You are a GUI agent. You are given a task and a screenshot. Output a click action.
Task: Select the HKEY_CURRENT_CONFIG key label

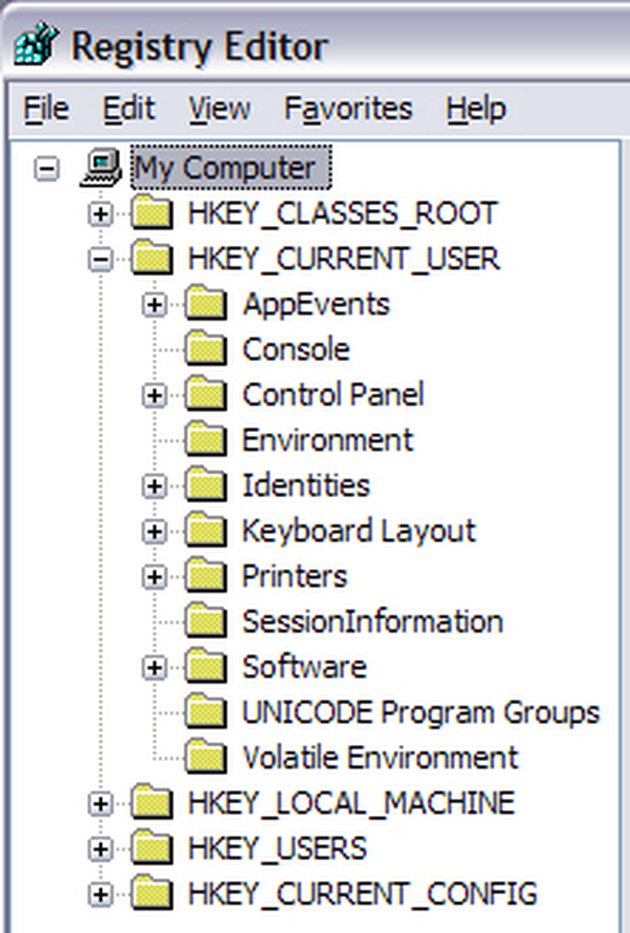[362, 893]
